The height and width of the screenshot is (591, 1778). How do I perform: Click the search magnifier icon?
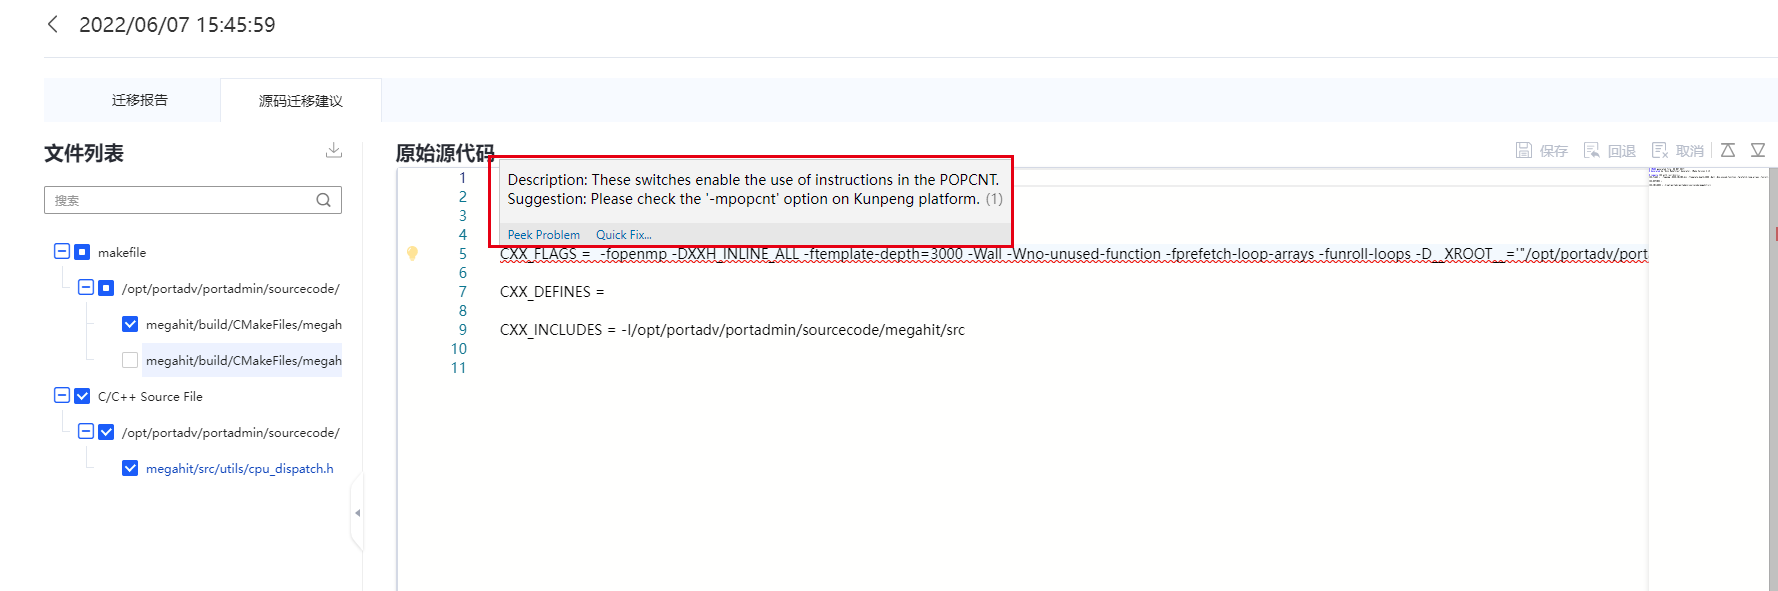[x=323, y=200]
